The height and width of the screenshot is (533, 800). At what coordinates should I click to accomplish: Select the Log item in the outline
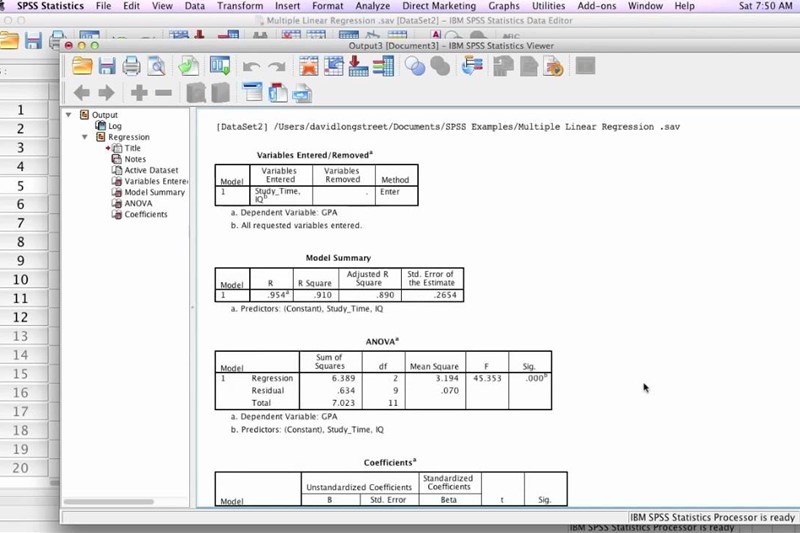(x=115, y=126)
